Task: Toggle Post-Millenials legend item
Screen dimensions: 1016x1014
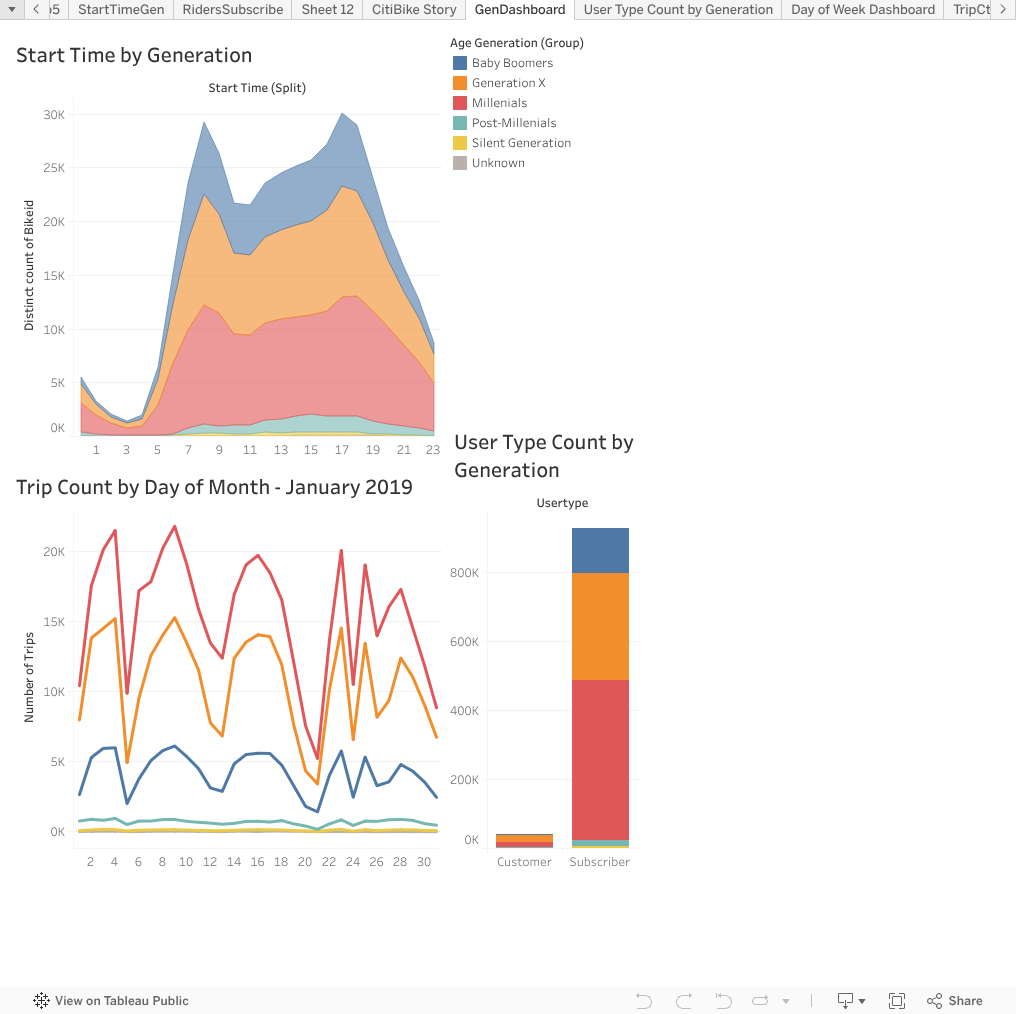Action: [514, 123]
